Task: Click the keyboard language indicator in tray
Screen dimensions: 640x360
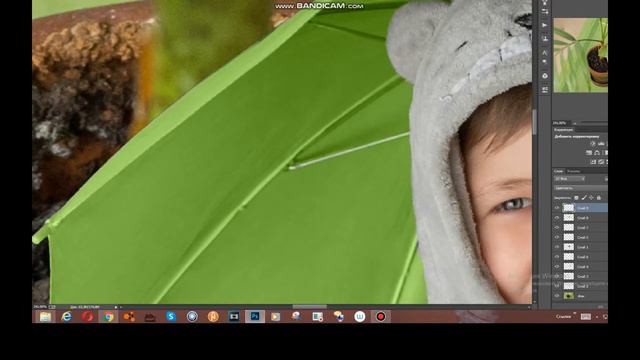Action: pos(586,316)
